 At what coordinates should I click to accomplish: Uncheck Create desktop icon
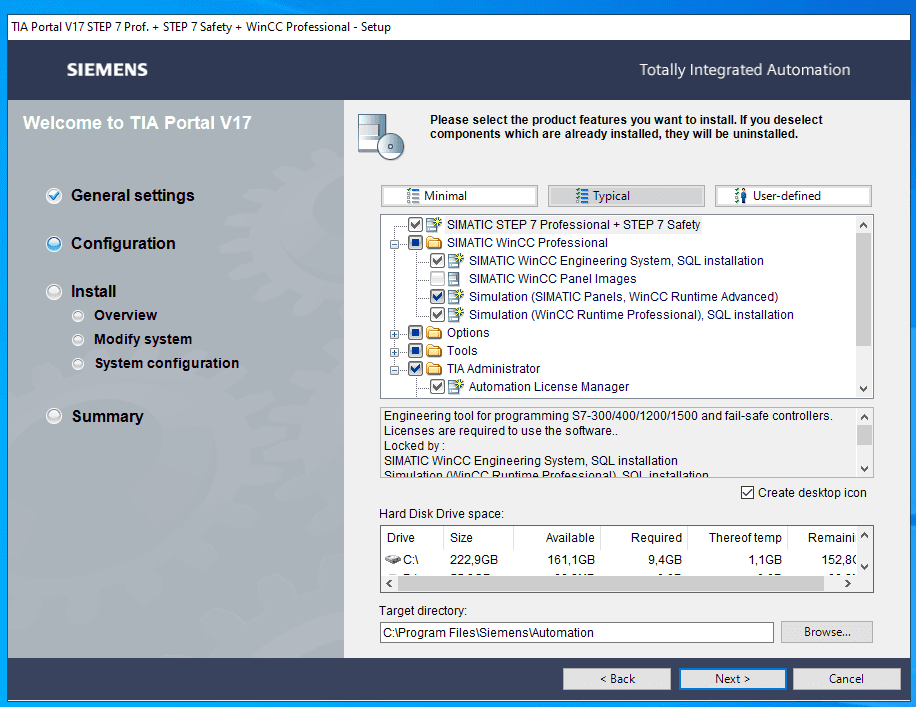(747, 493)
